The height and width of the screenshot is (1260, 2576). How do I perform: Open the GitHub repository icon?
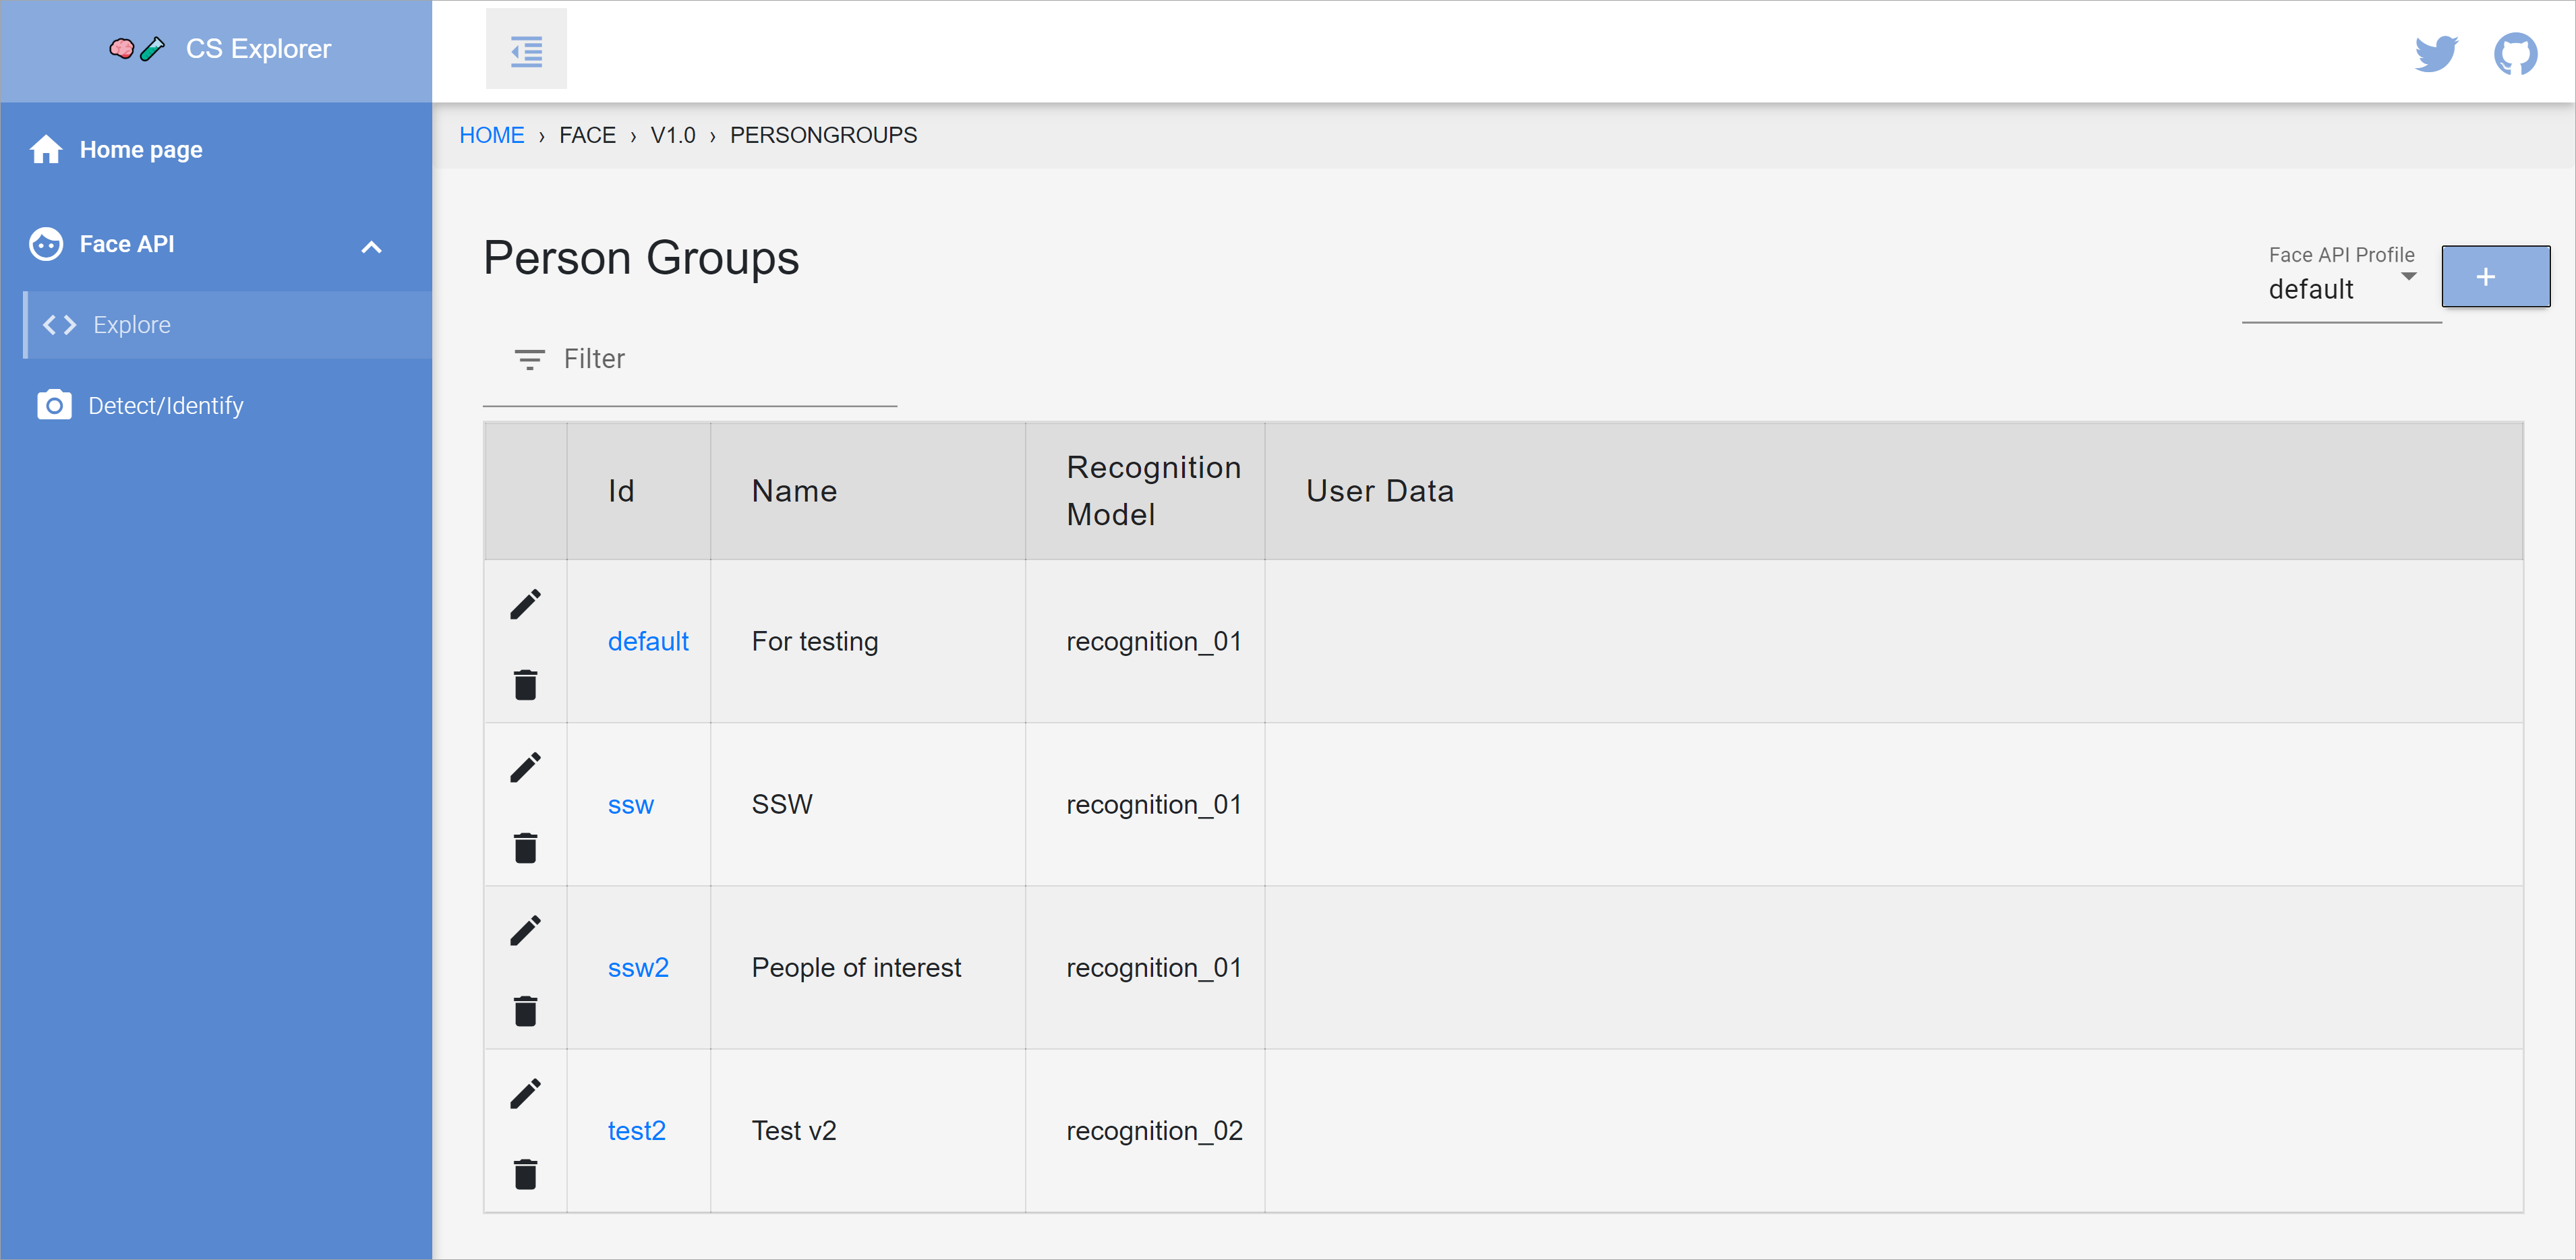point(2514,53)
